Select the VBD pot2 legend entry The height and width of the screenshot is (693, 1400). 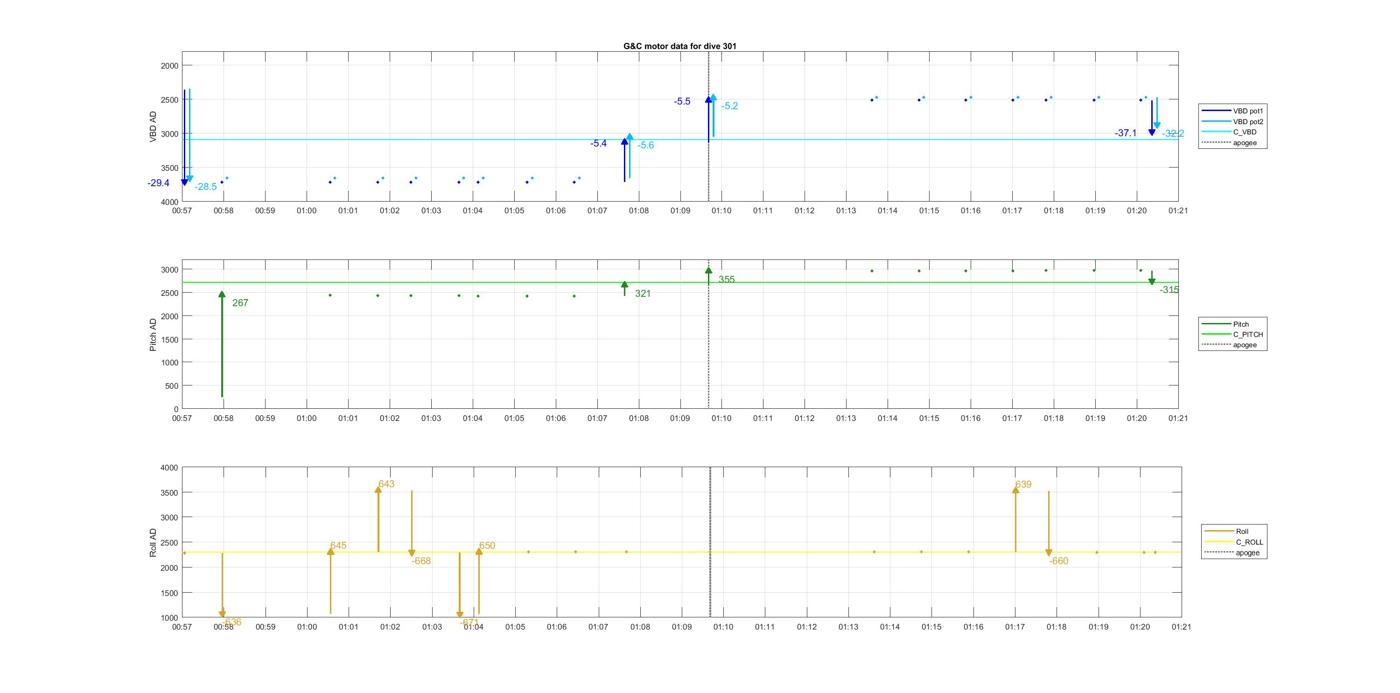tap(1234, 121)
